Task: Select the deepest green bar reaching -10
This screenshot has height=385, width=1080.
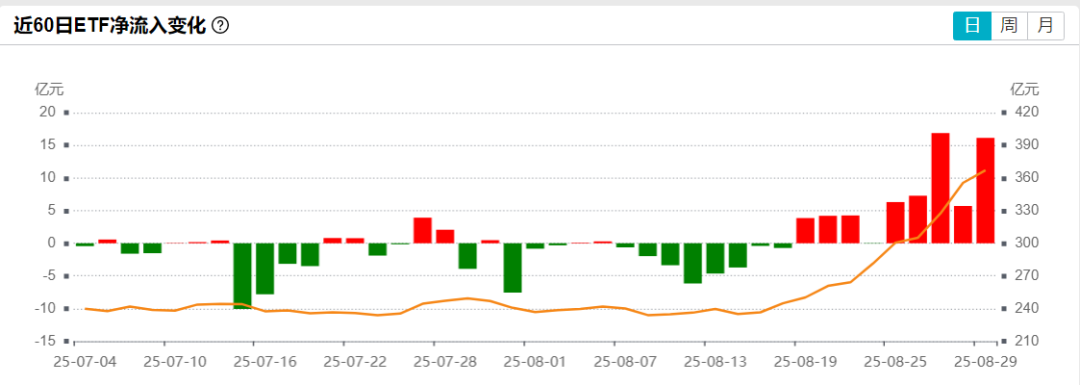Action: 242,275
